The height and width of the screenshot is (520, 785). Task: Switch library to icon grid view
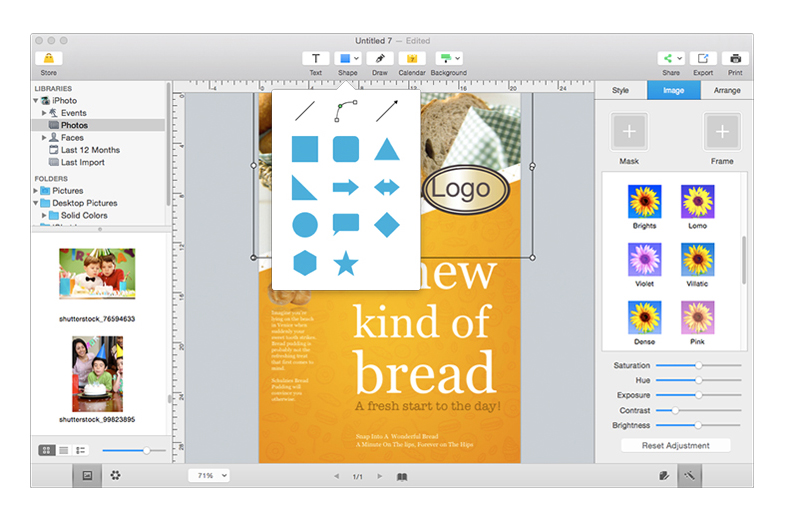coord(46,451)
